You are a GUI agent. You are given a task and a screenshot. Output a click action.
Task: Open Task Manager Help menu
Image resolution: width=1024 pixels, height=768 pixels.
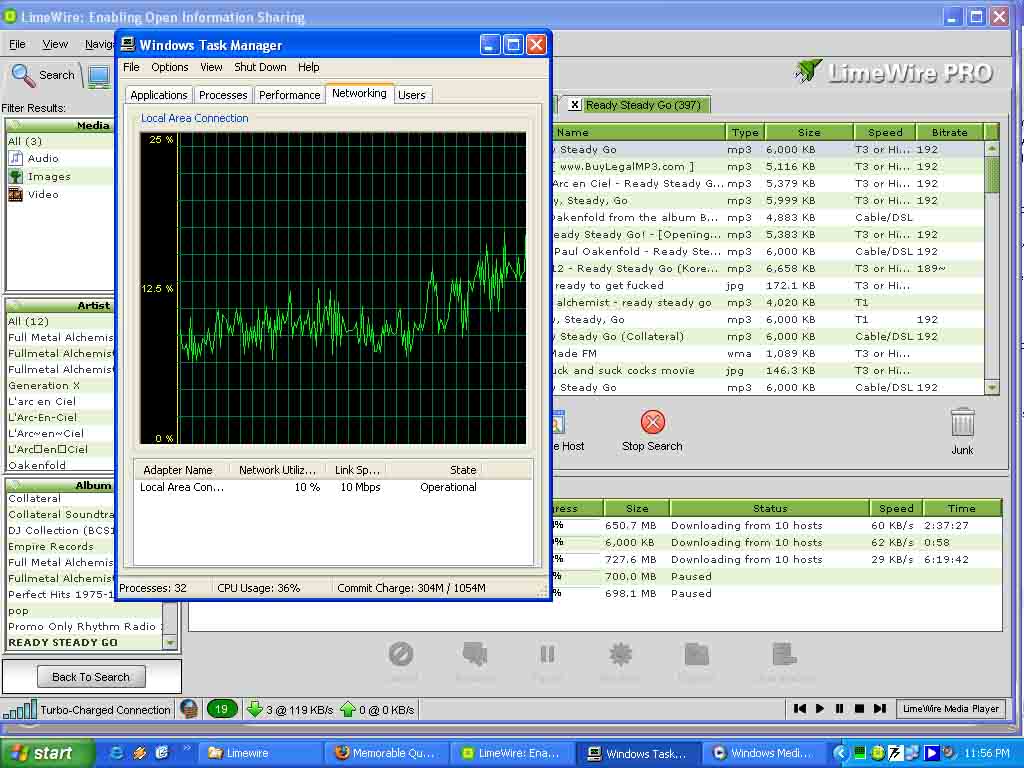(x=309, y=67)
